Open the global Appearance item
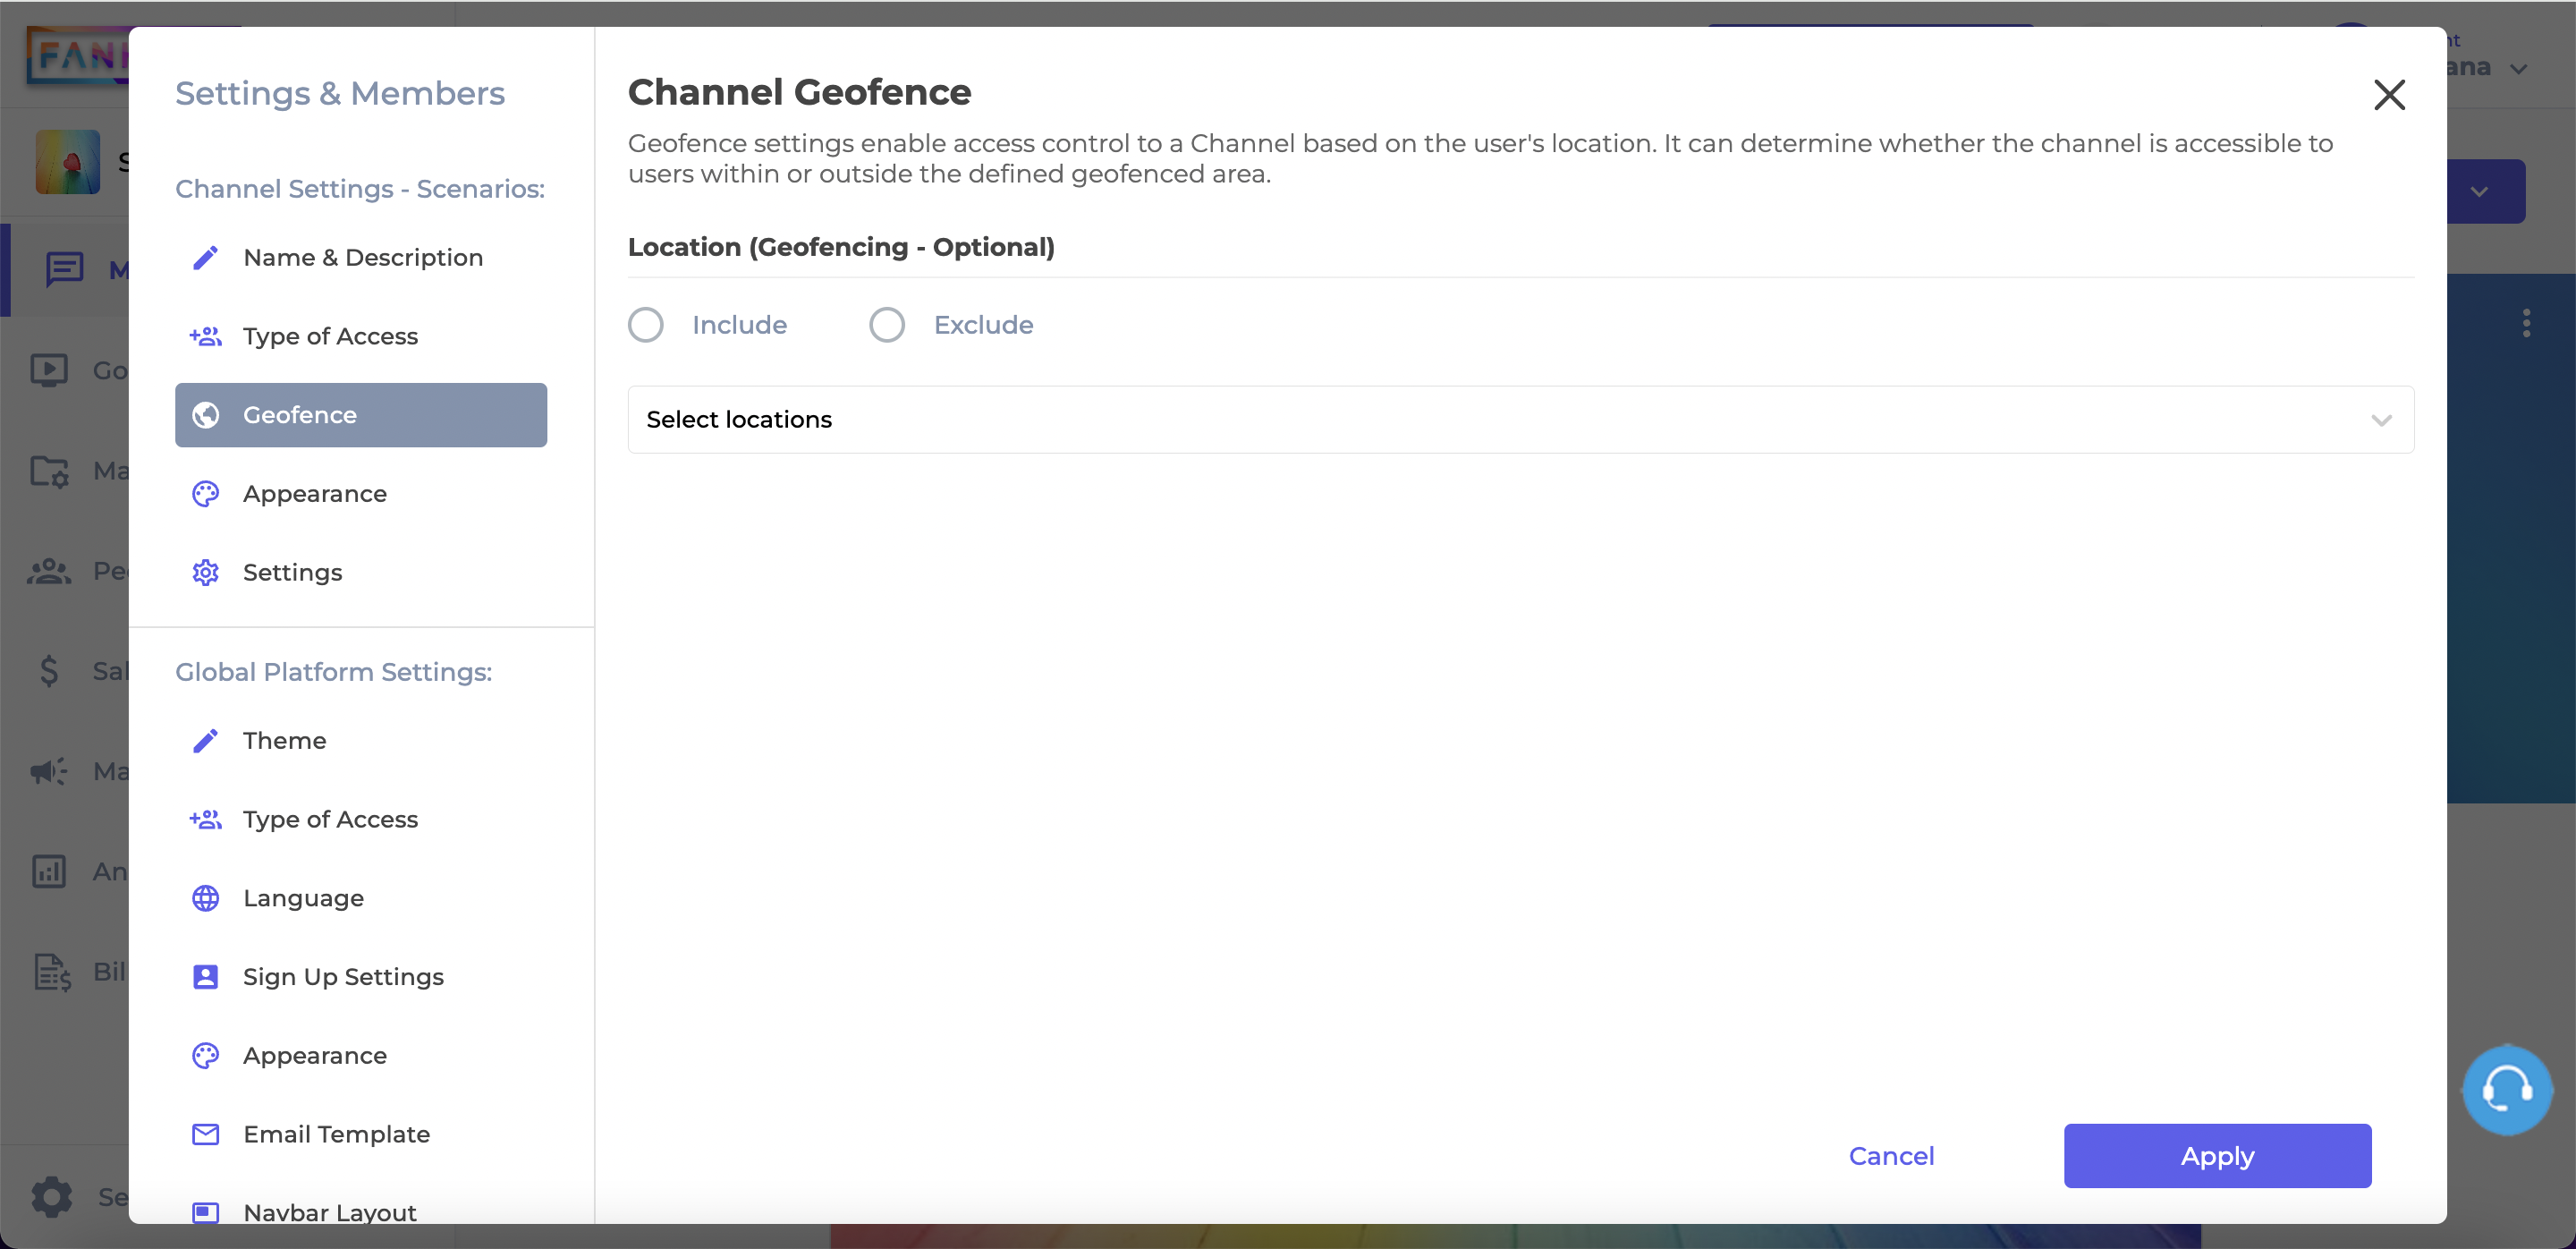This screenshot has height=1249, width=2576. pyautogui.click(x=361, y=1056)
